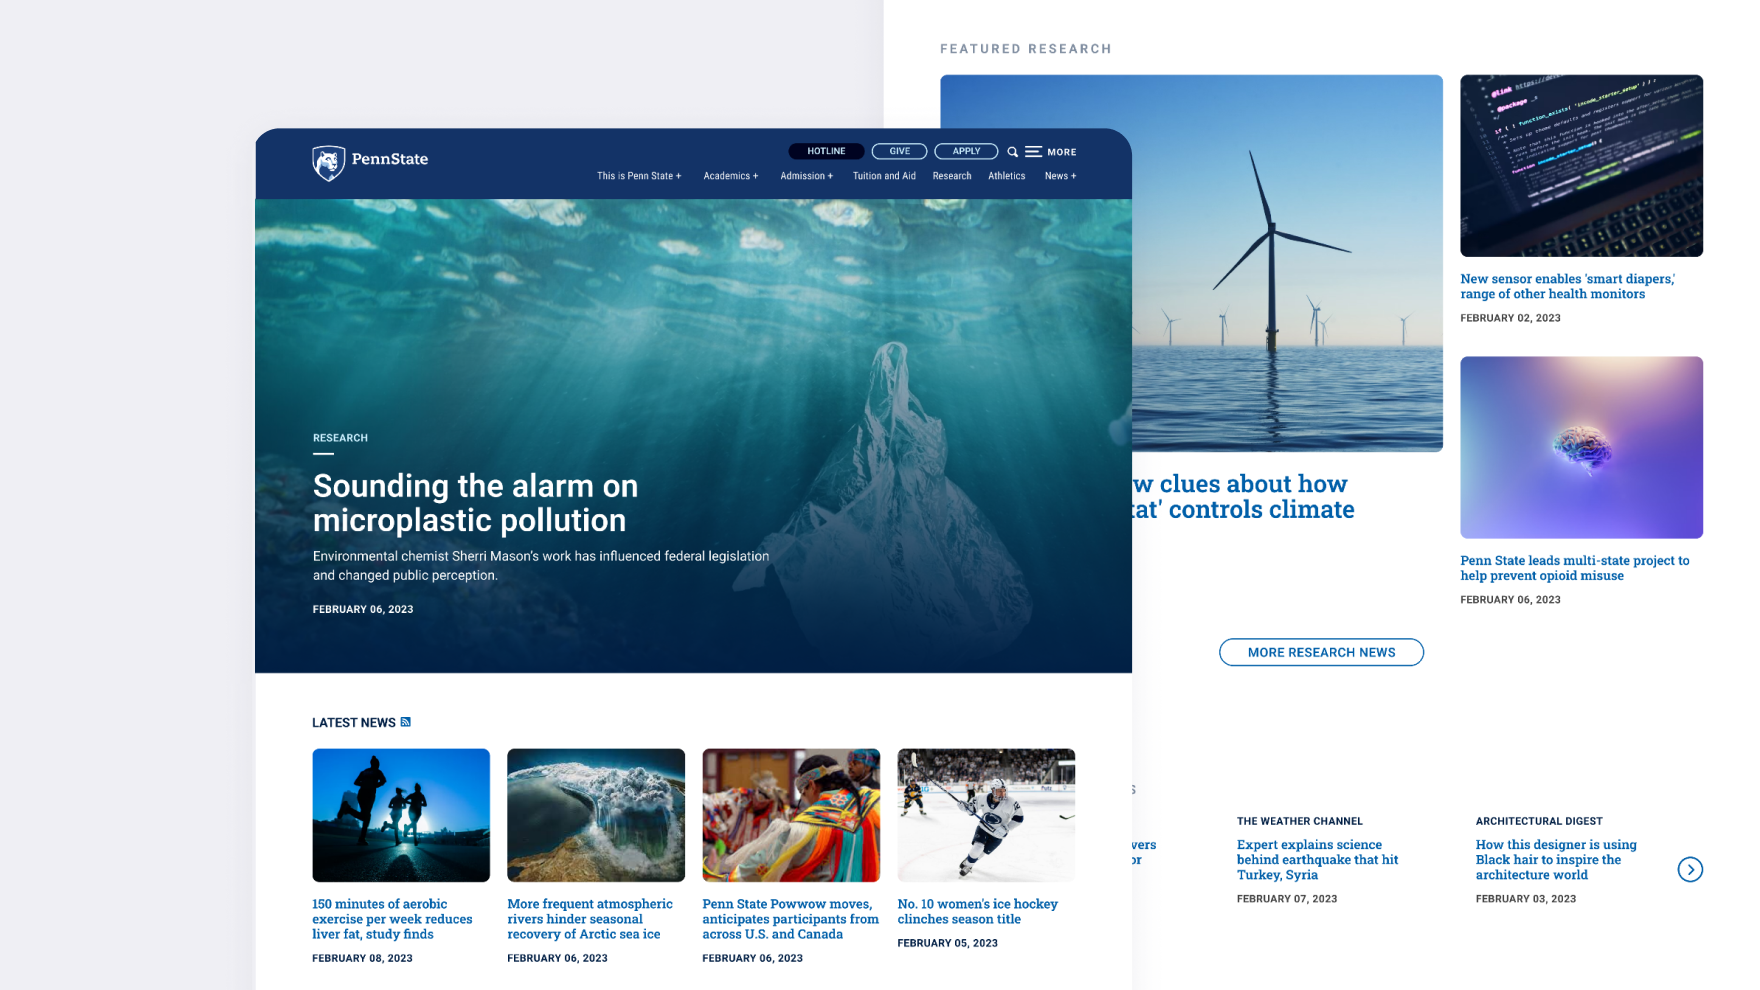1760x990 pixels.
Task: Expand the Academics menu
Action: click(730, 176)
